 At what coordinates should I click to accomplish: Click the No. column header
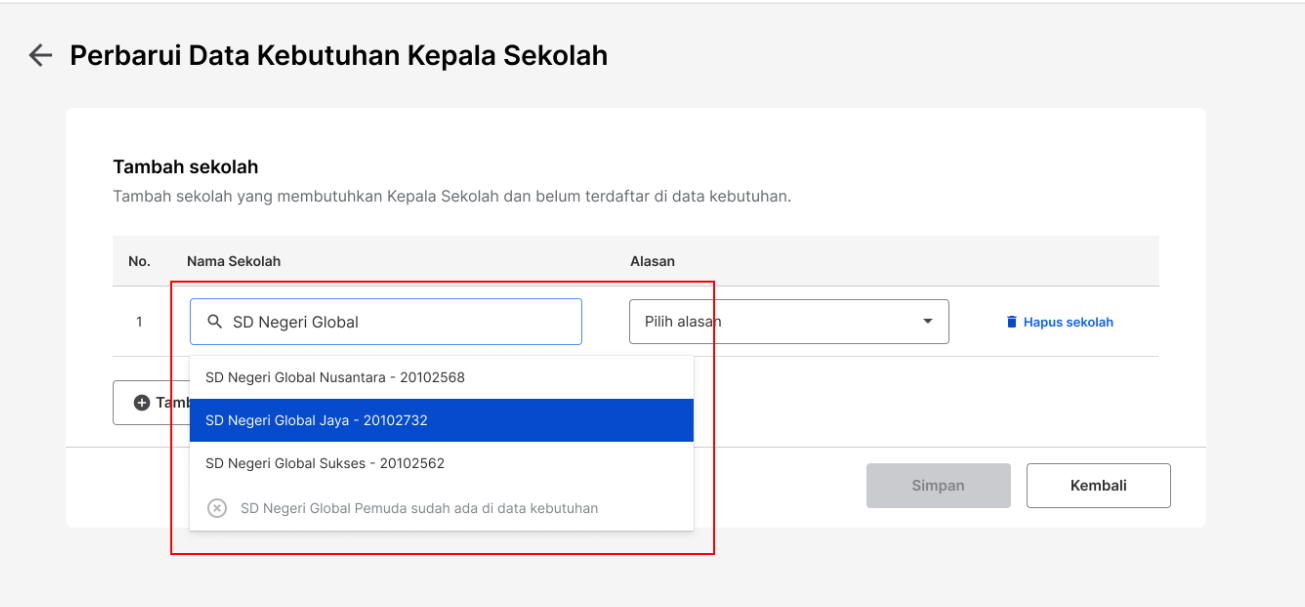point(139,261)
